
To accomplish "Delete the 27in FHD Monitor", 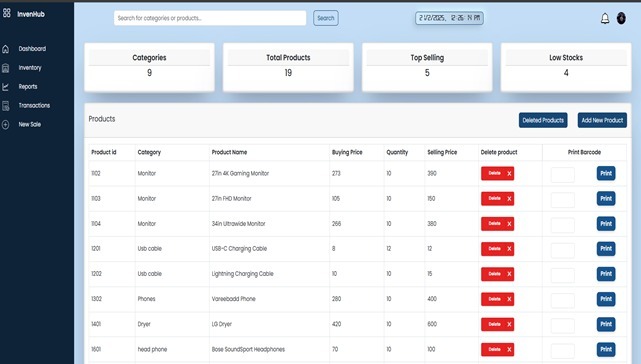I will click(498, 199).
